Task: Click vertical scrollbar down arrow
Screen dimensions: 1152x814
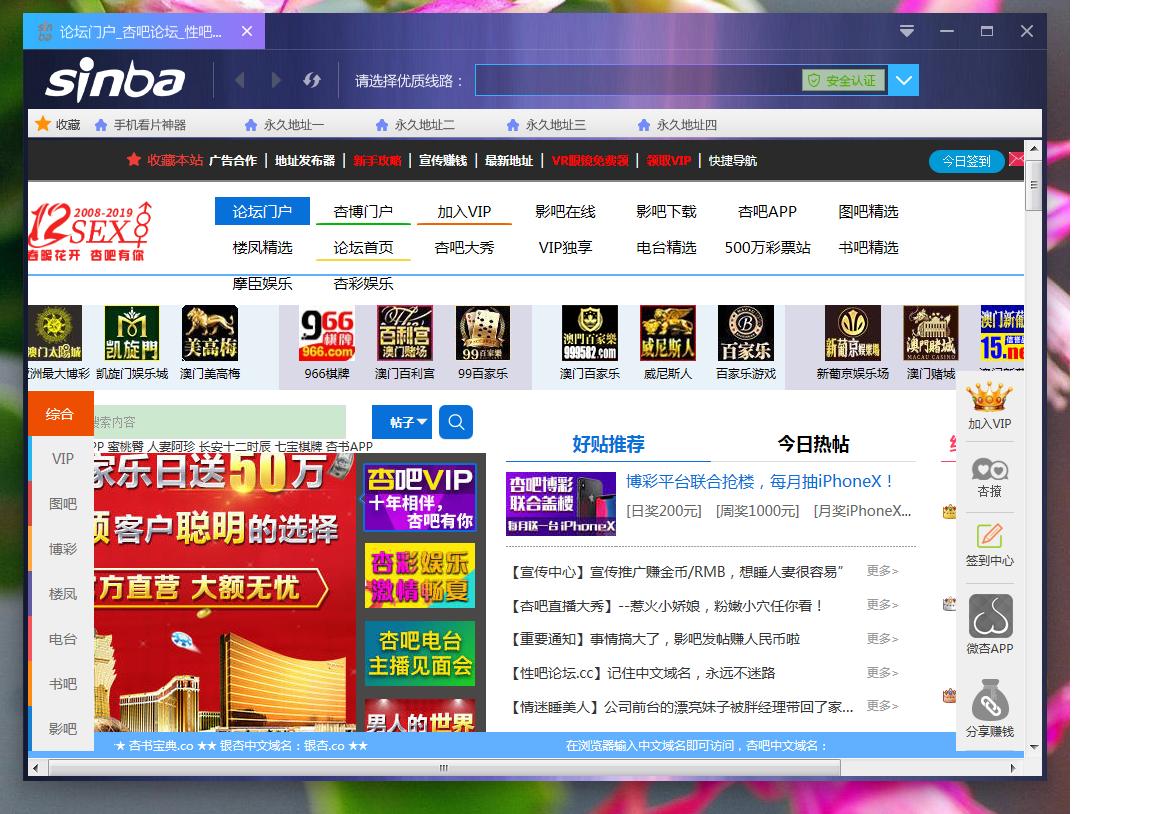Action: [1034, 746]
